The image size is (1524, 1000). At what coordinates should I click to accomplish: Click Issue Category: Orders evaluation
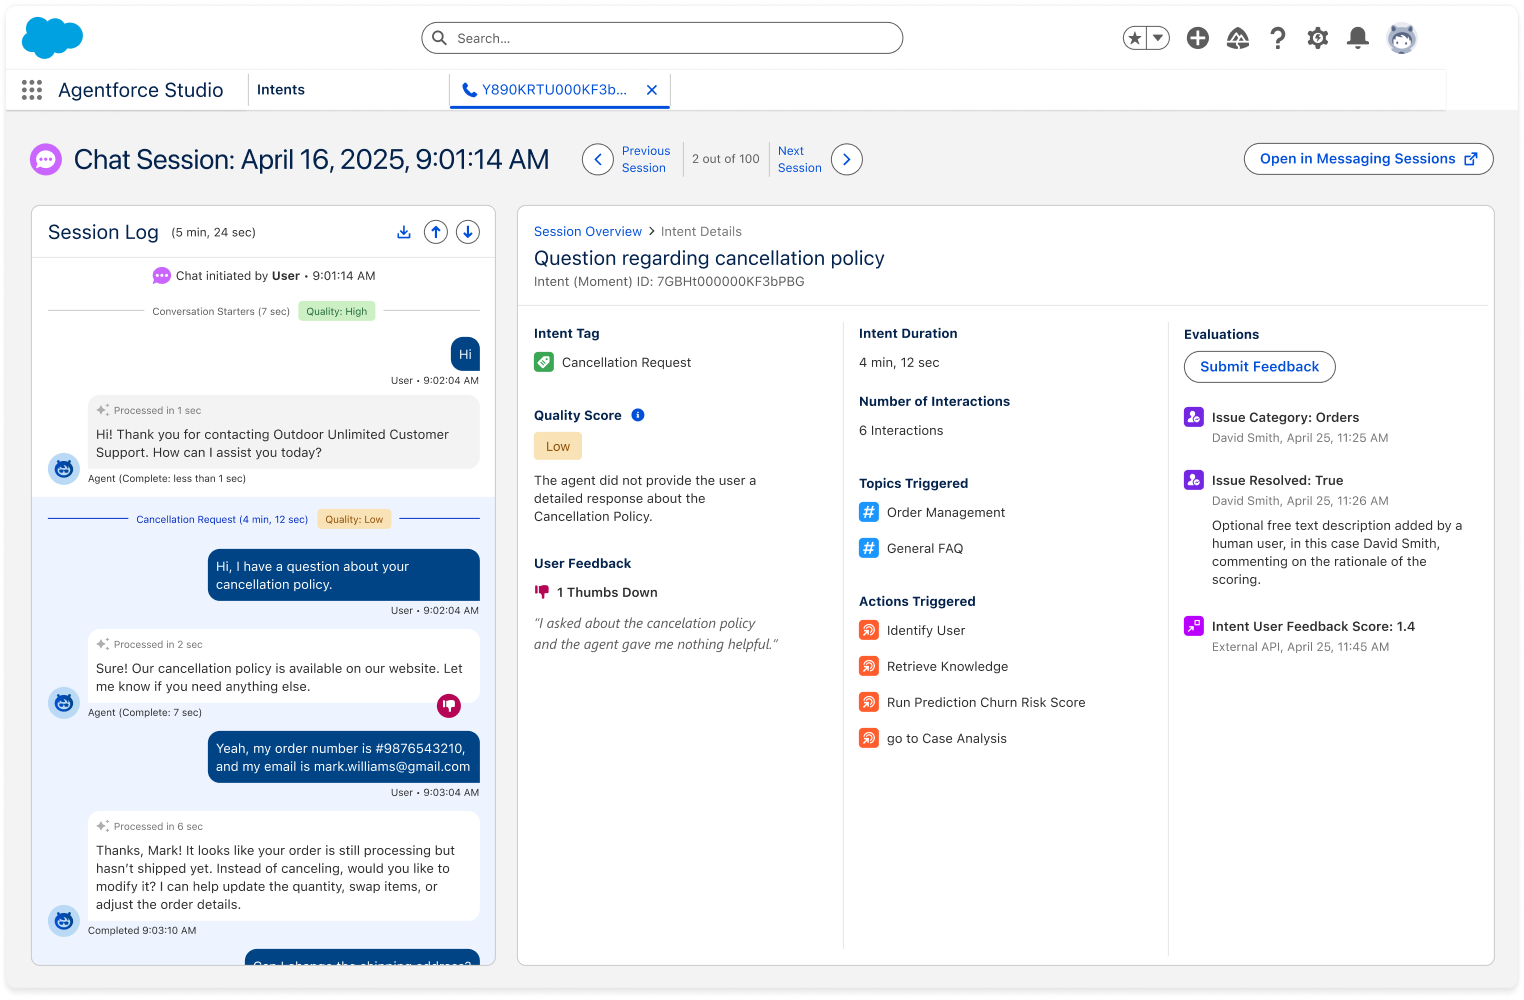1285,417
